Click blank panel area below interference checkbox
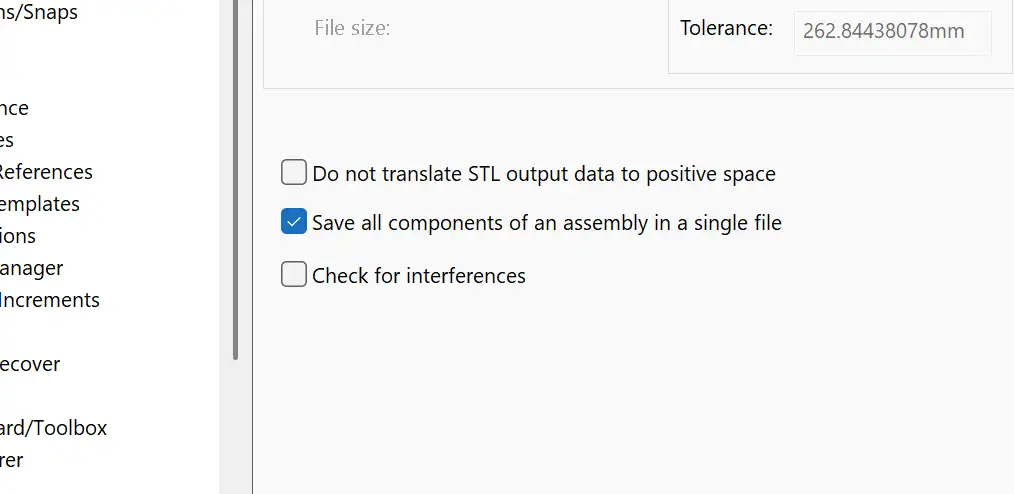1014x494 pixels. (630, 390)
